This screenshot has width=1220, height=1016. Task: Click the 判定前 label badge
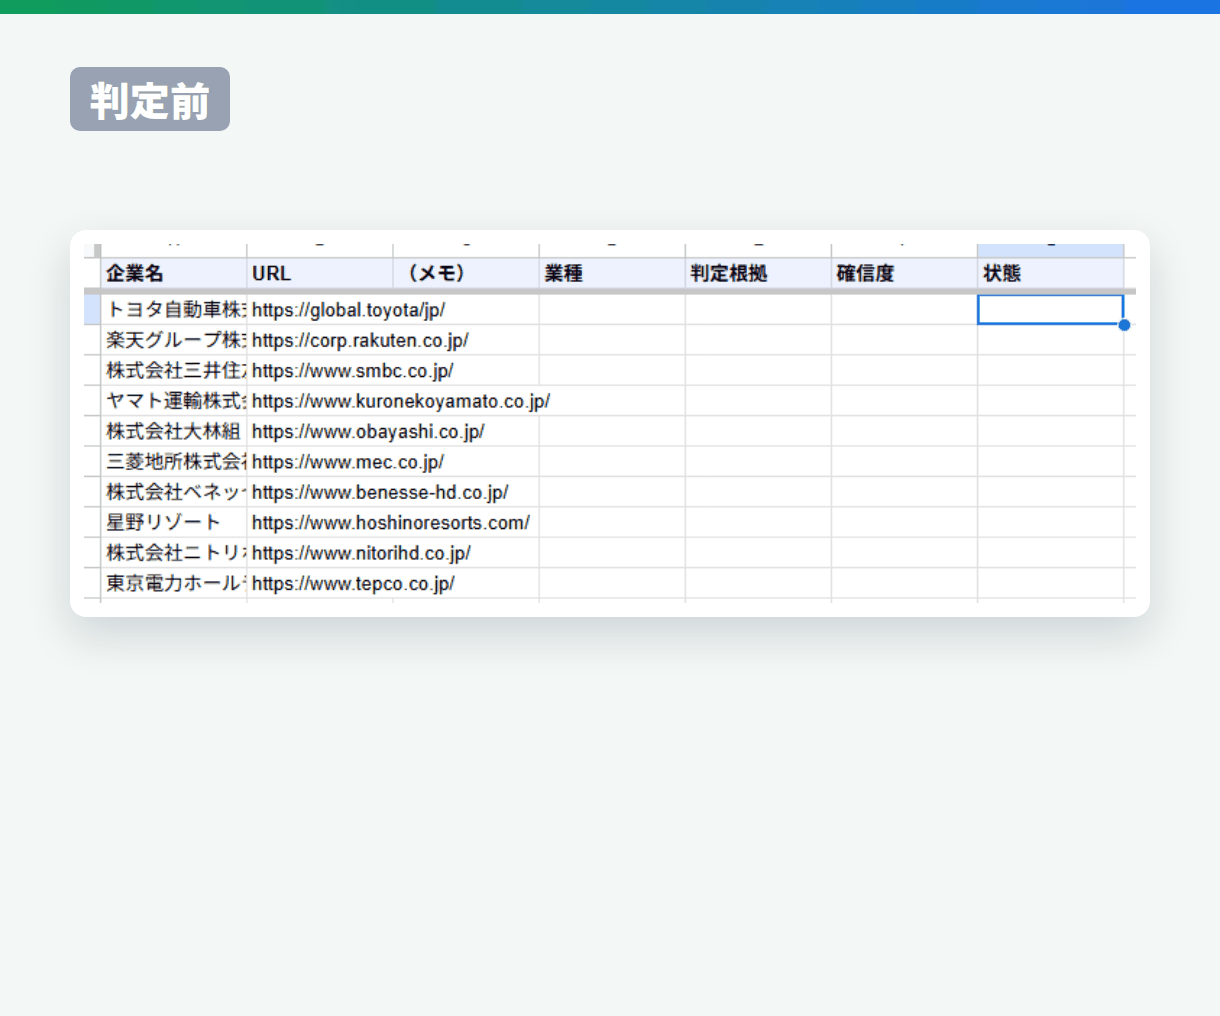pos(150,99)
